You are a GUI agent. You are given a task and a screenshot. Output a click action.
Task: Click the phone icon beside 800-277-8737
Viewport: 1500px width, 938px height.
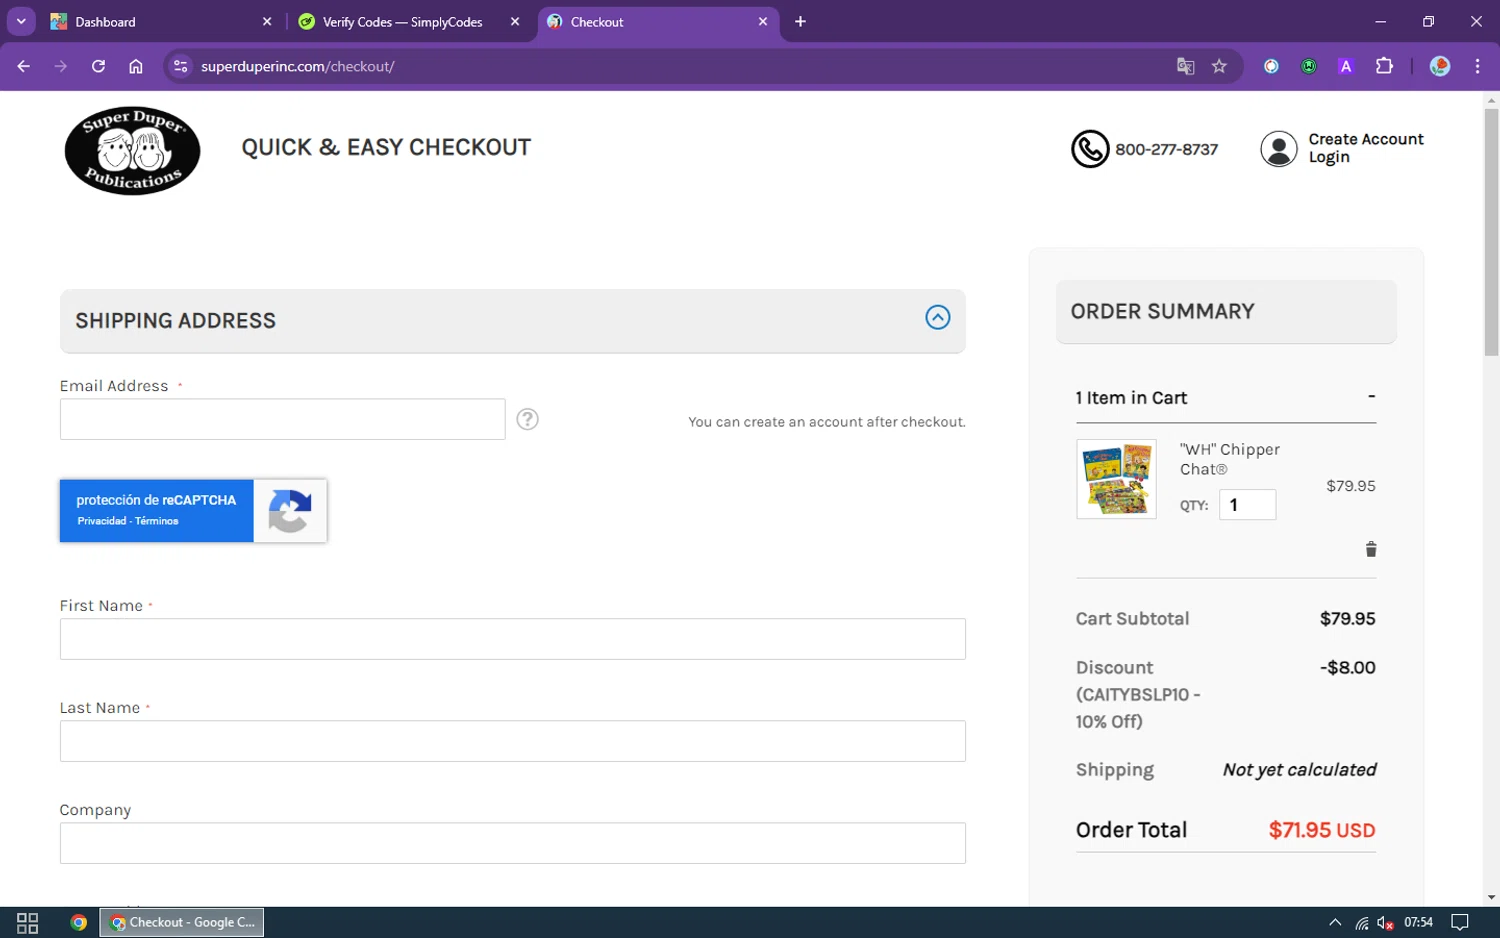click(x=1090, y=149)
